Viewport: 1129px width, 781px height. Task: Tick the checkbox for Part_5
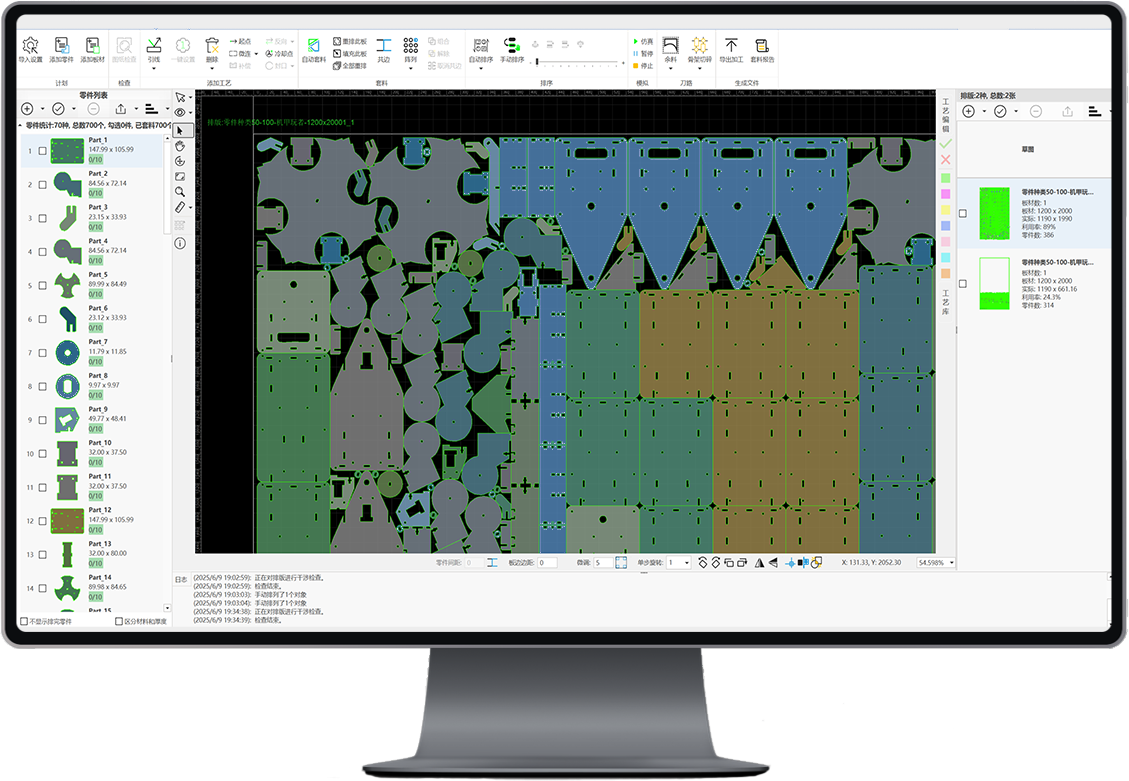point(42,285)
